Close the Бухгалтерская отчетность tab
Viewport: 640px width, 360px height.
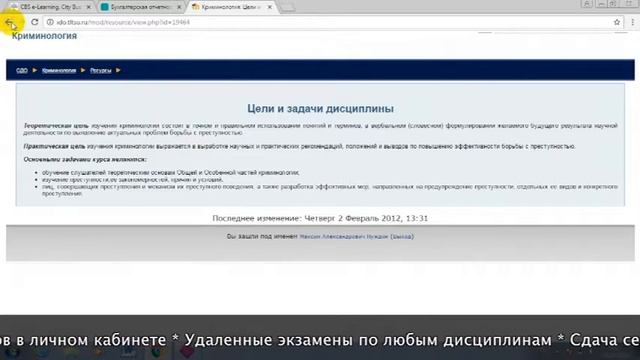pos(179,7)
